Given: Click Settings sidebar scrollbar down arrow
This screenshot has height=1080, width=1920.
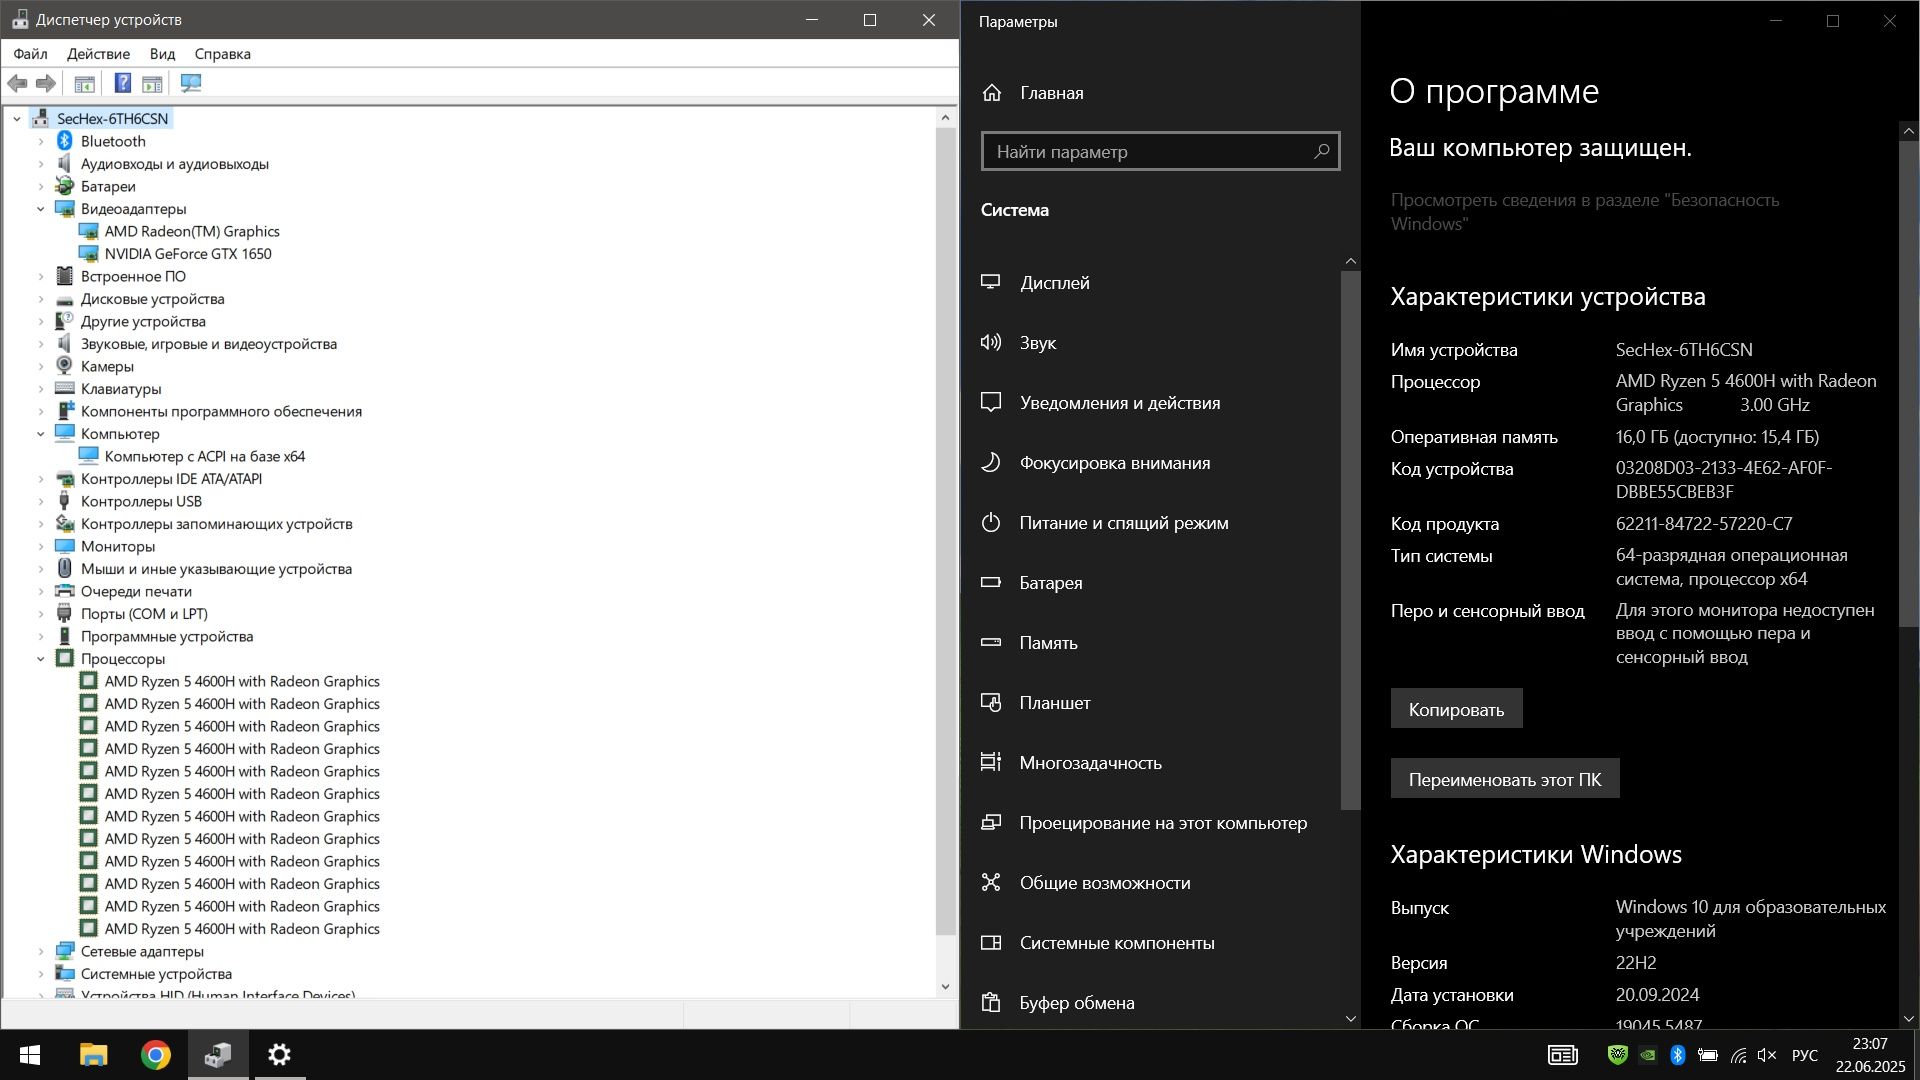Looking at the screenshot, I should (x=1350, y=1019).
